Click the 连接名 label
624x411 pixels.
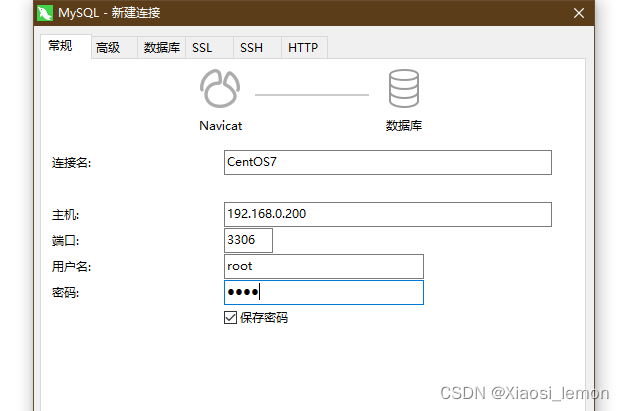click(x=71, y=163)
